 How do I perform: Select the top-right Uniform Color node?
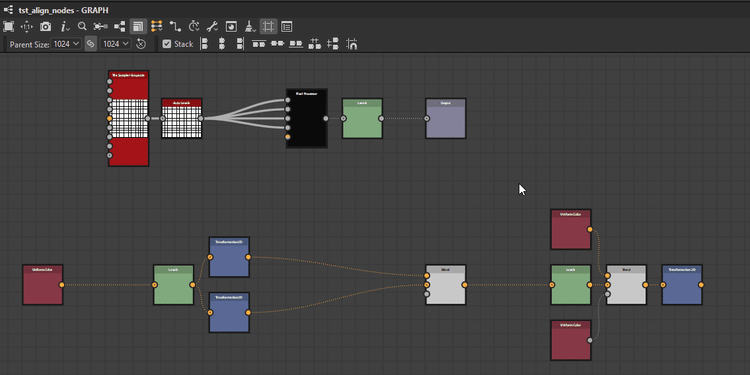click(x=571, y=229)
